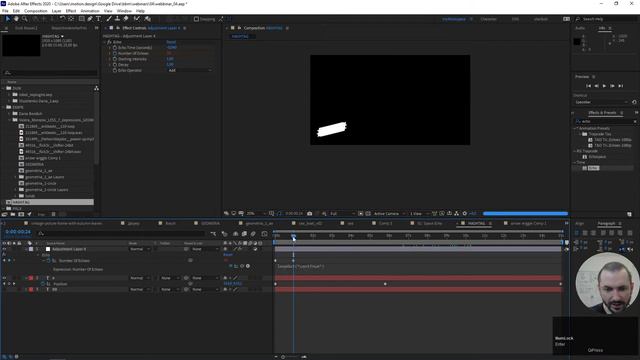Switch to the Audio panel tab
This screenshot has width=640, height=360.
[580, 28]
